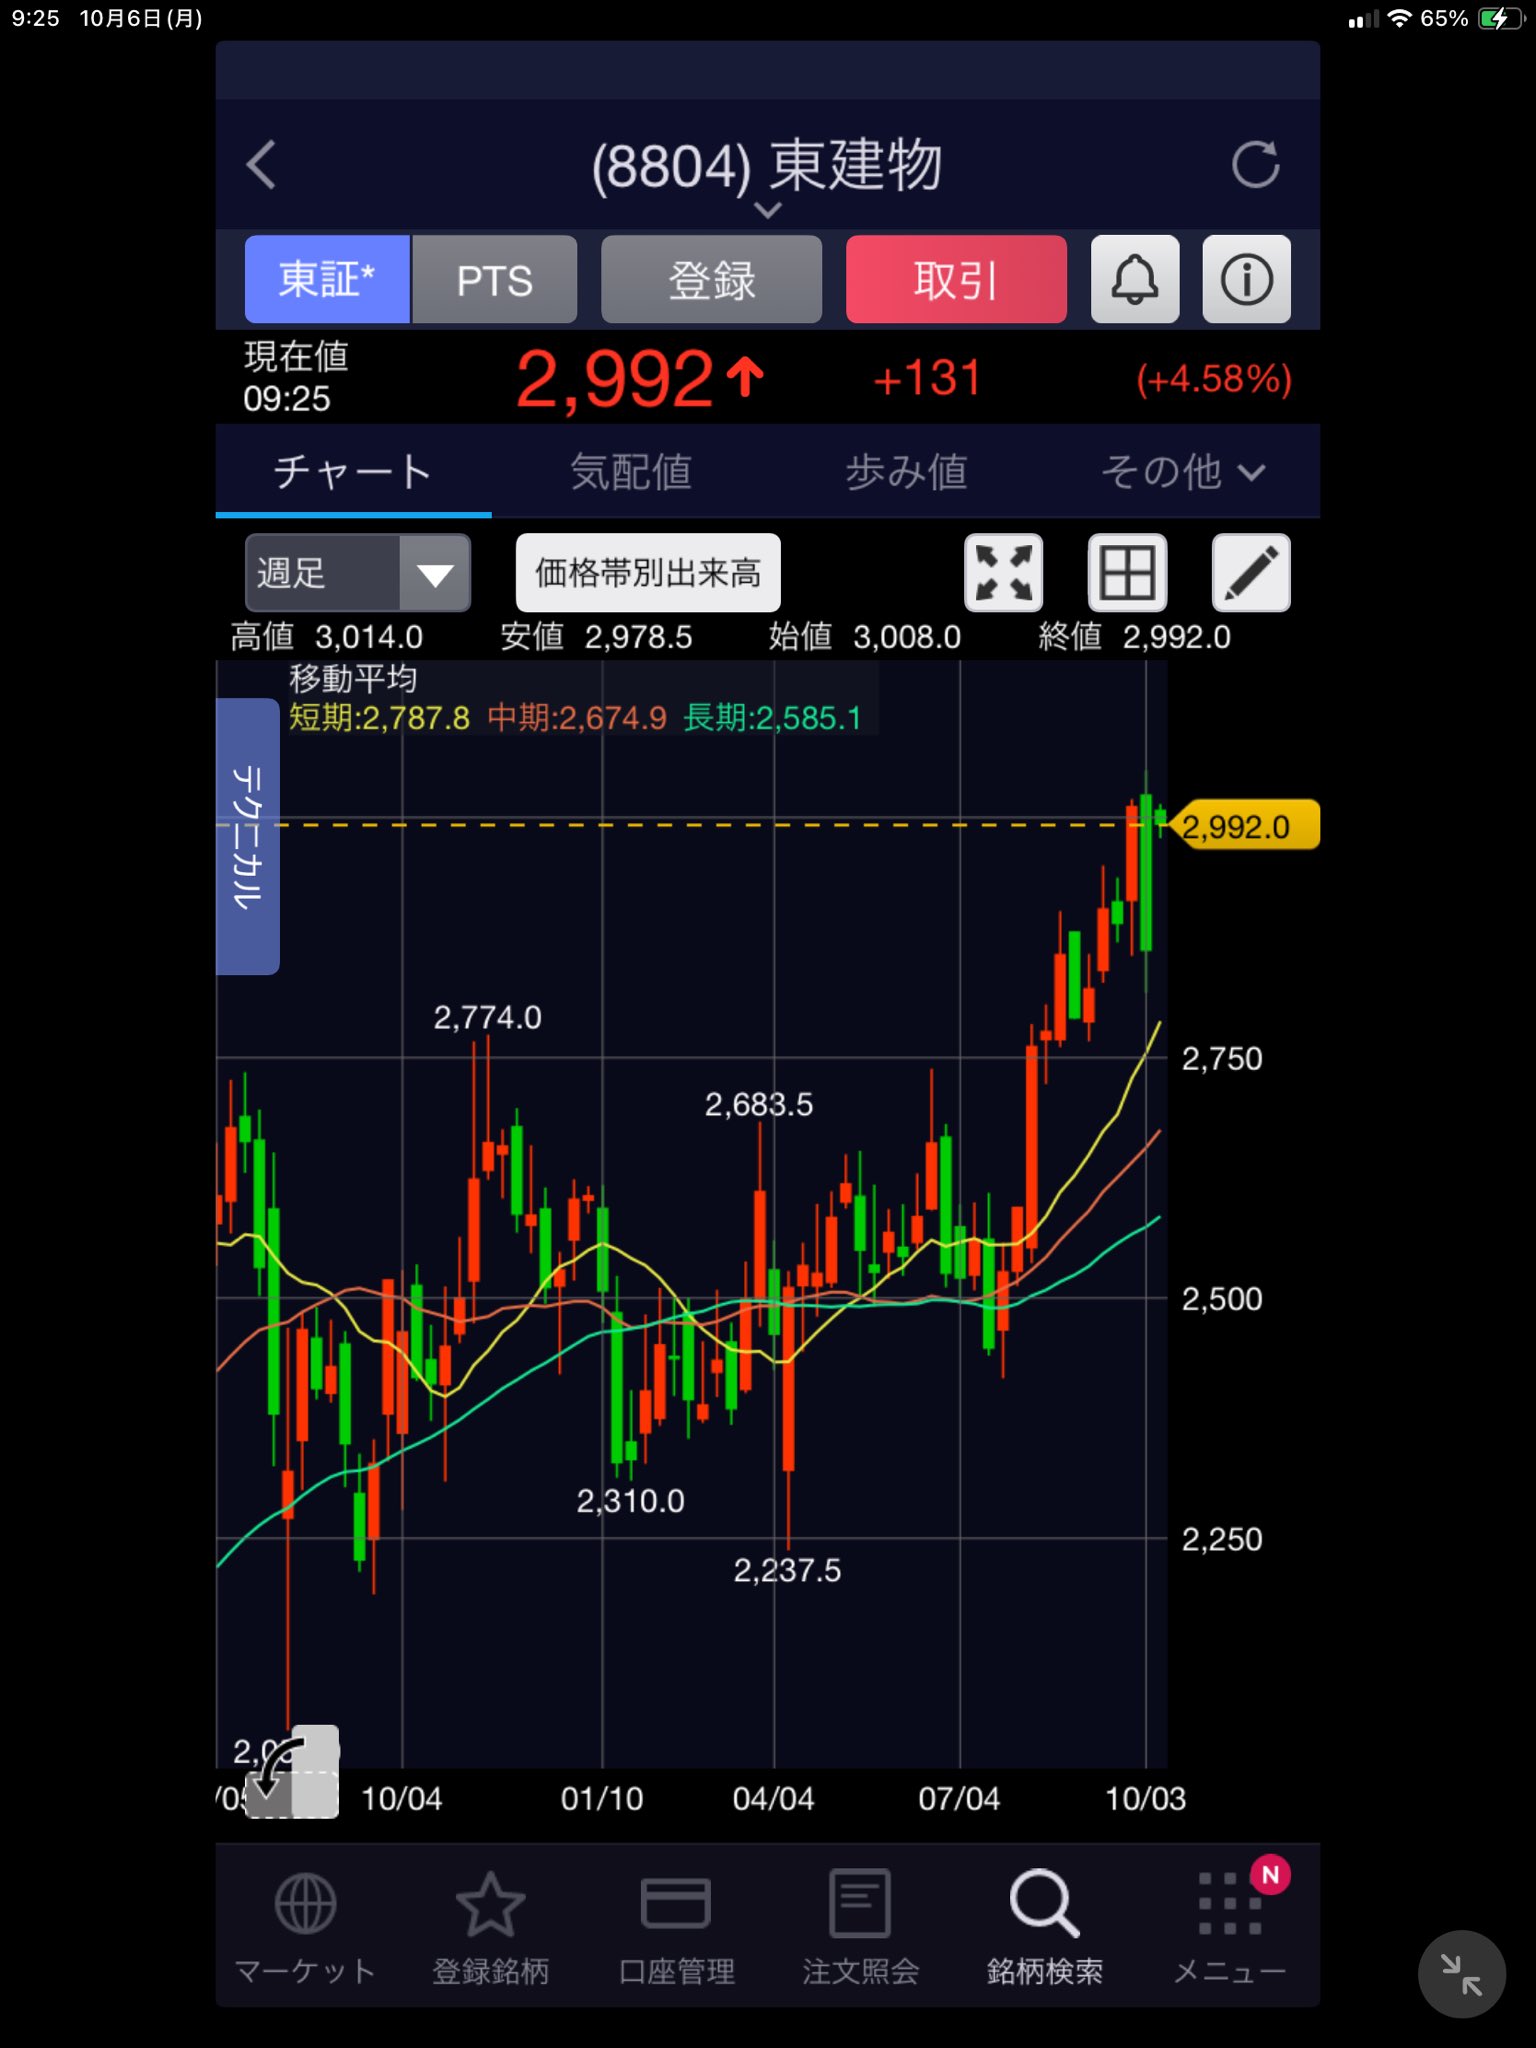
Task: Switch to the 気配値 tab
Action: pos(630,471)
